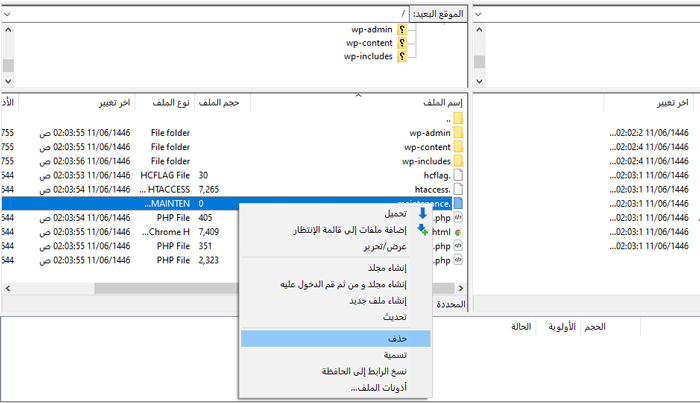Click the wp-includes folder icon in remote tree
Image resolution: width=700 pixels, height=403 pixels.
pos(402,56)
